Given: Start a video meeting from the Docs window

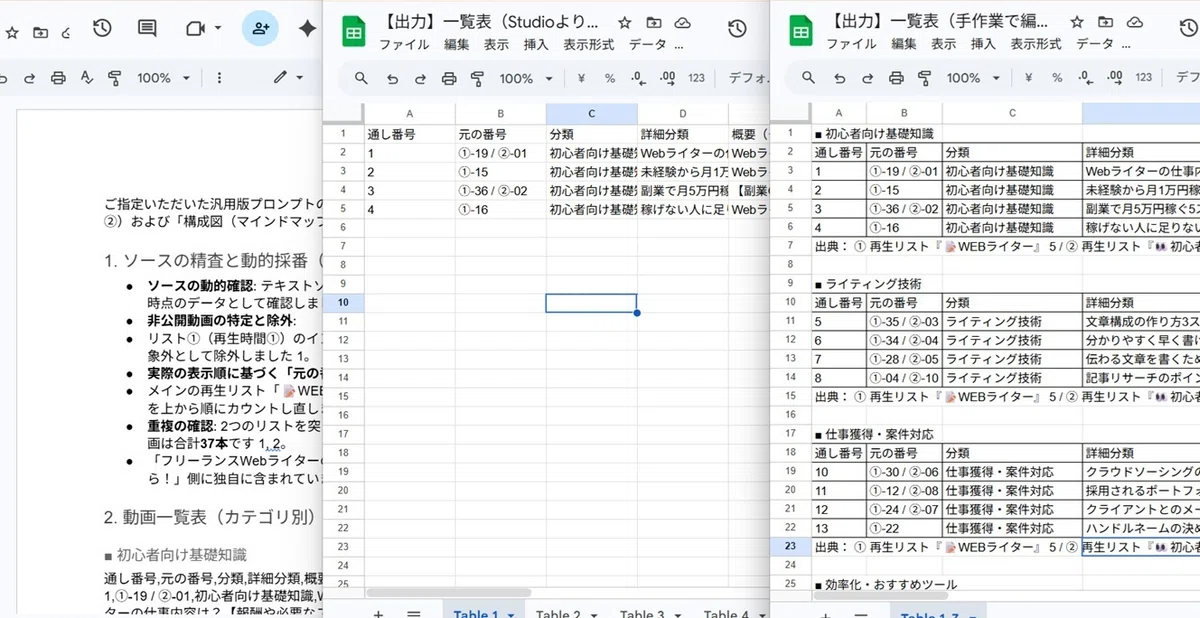Looking at the screenshot, I should (195, 29).
